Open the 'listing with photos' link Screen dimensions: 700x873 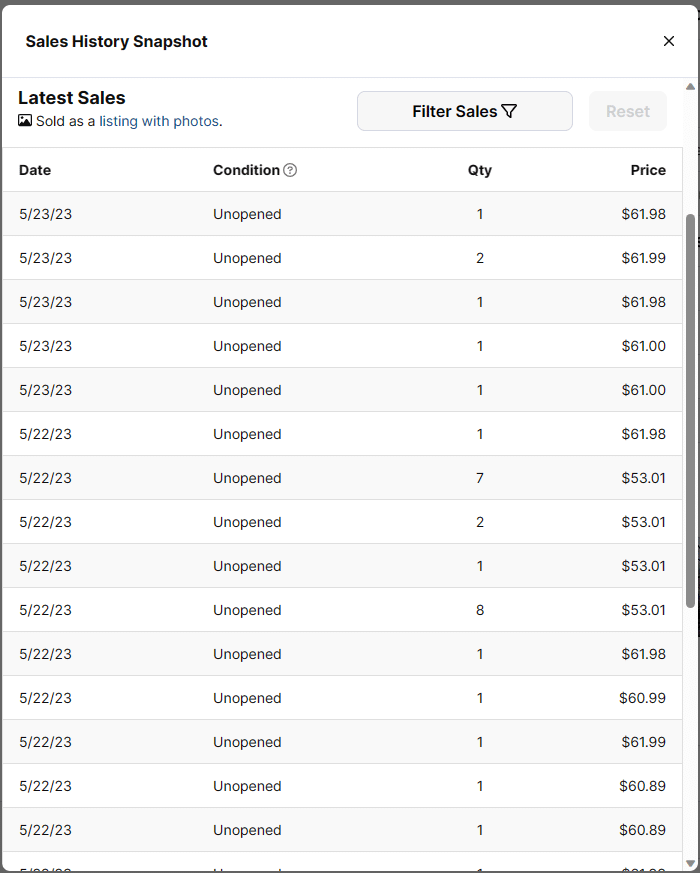coord(159,121)
